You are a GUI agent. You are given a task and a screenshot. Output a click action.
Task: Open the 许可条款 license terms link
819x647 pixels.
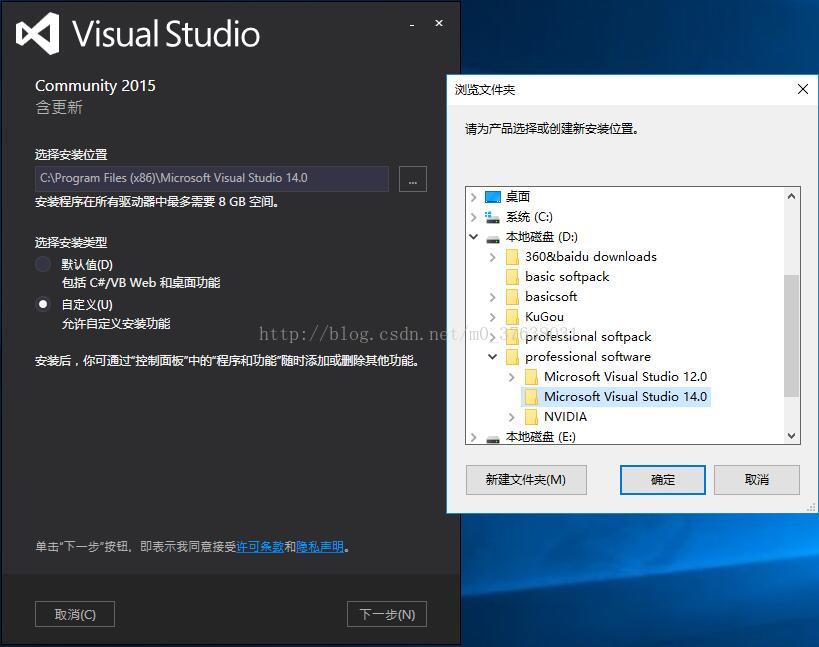[x=260, y=547]
